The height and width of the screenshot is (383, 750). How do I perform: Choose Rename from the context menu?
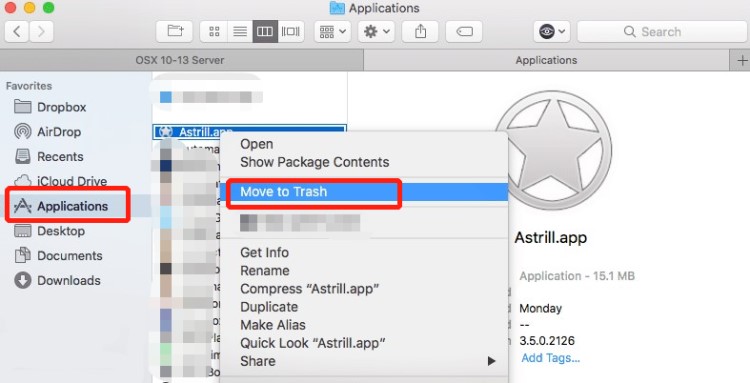(265, 271)
